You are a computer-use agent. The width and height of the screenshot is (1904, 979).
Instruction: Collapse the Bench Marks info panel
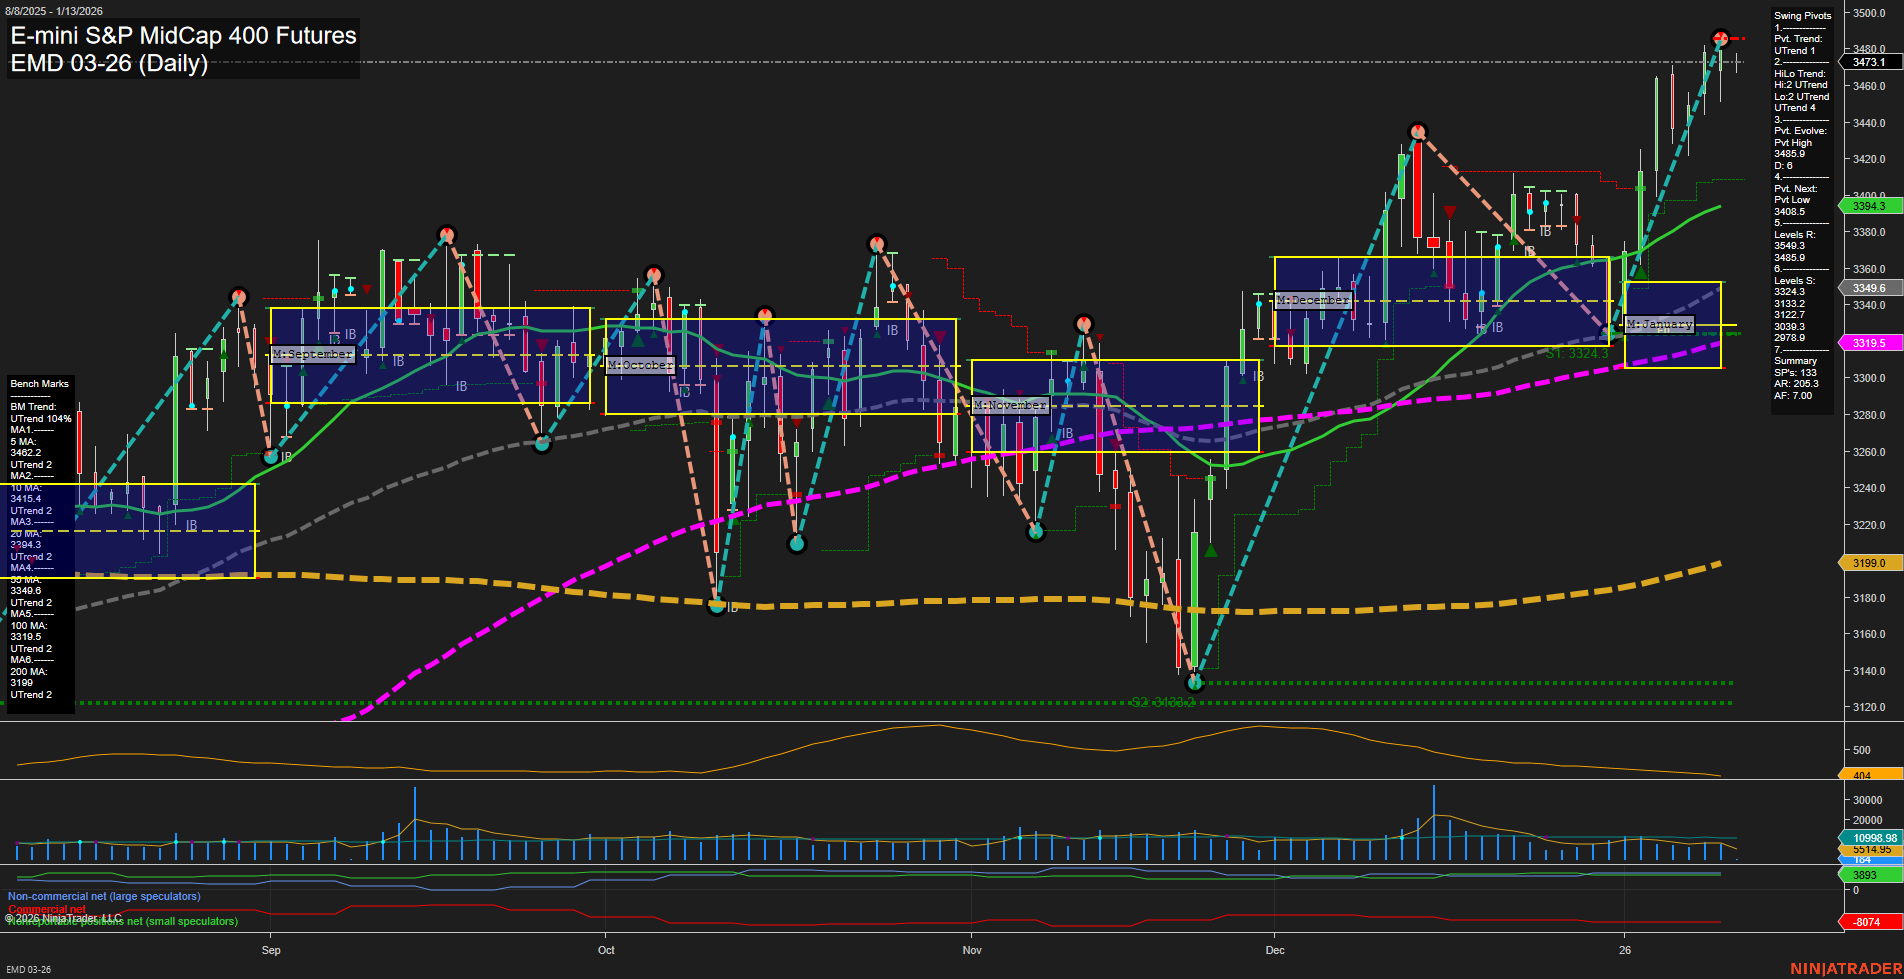click(x=38, y=384)
